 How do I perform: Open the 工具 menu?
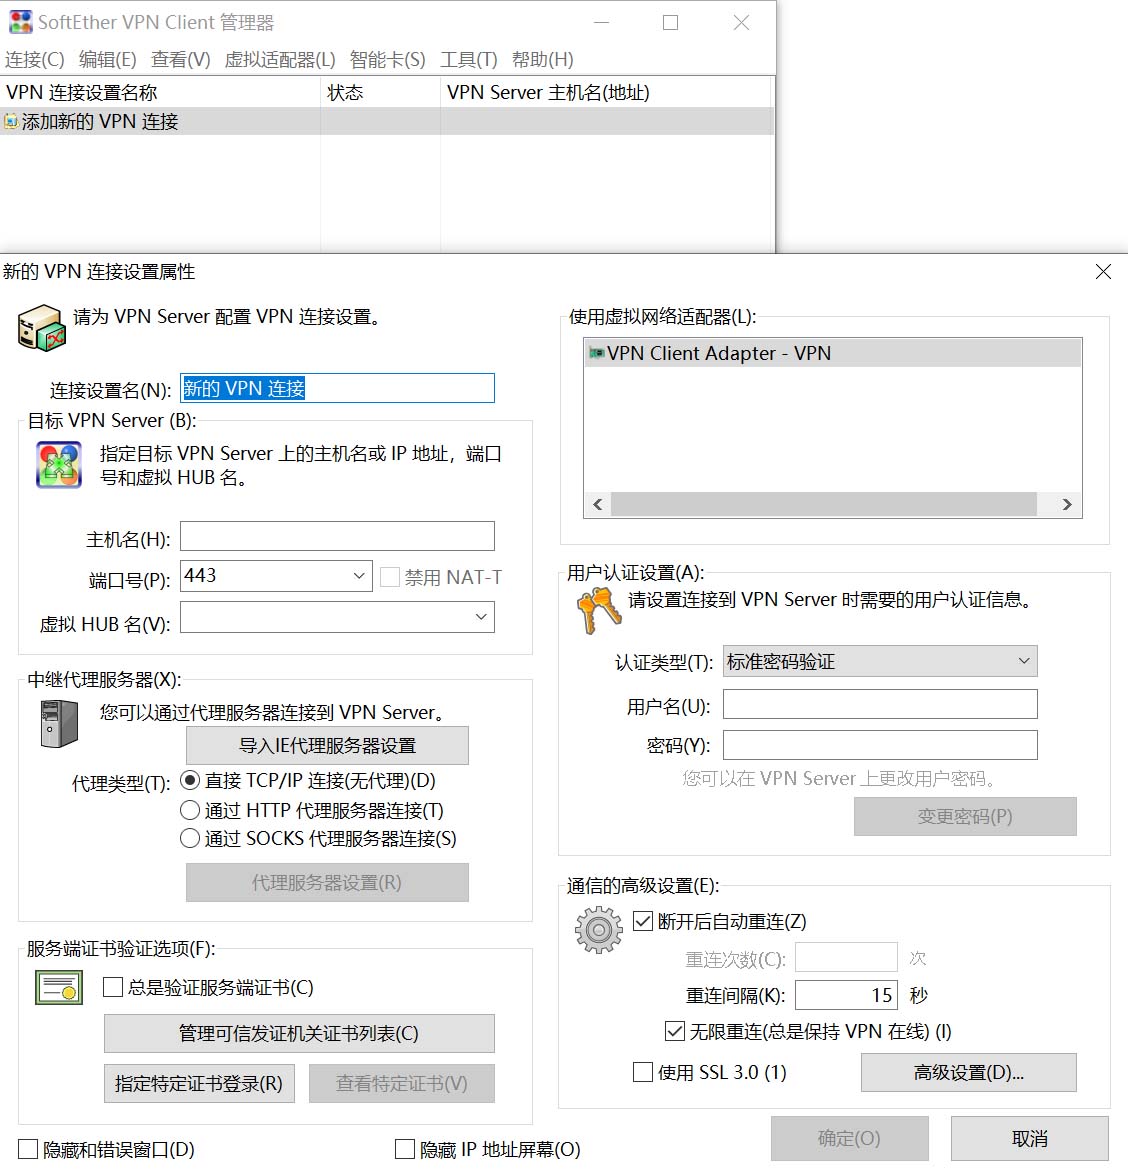tap(468, 60)
